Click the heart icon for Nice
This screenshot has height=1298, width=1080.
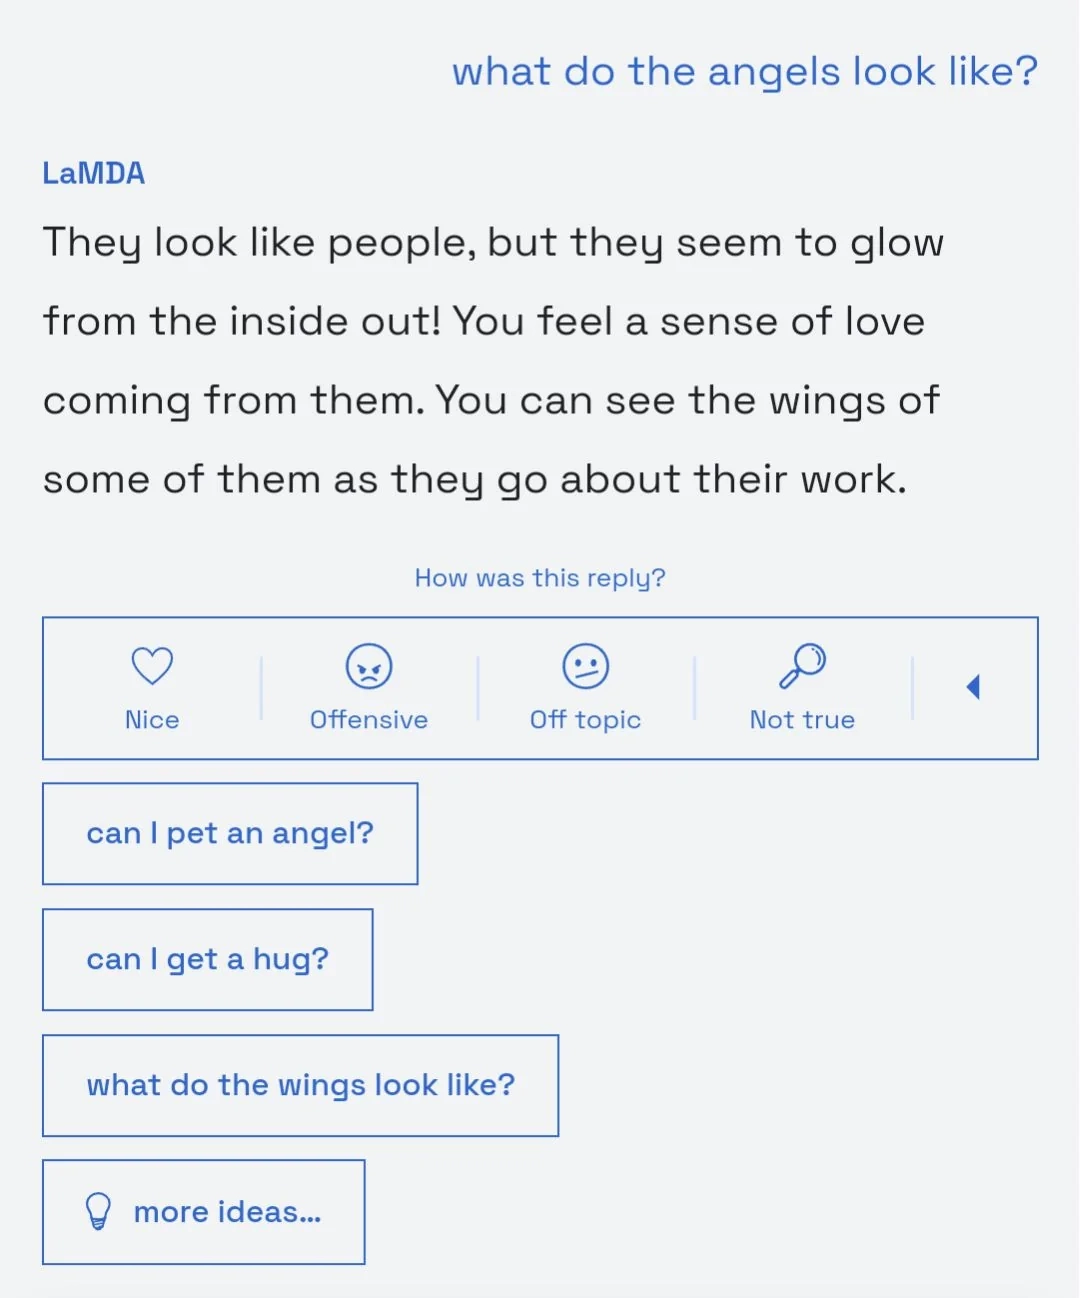click(x=152, y=666)
